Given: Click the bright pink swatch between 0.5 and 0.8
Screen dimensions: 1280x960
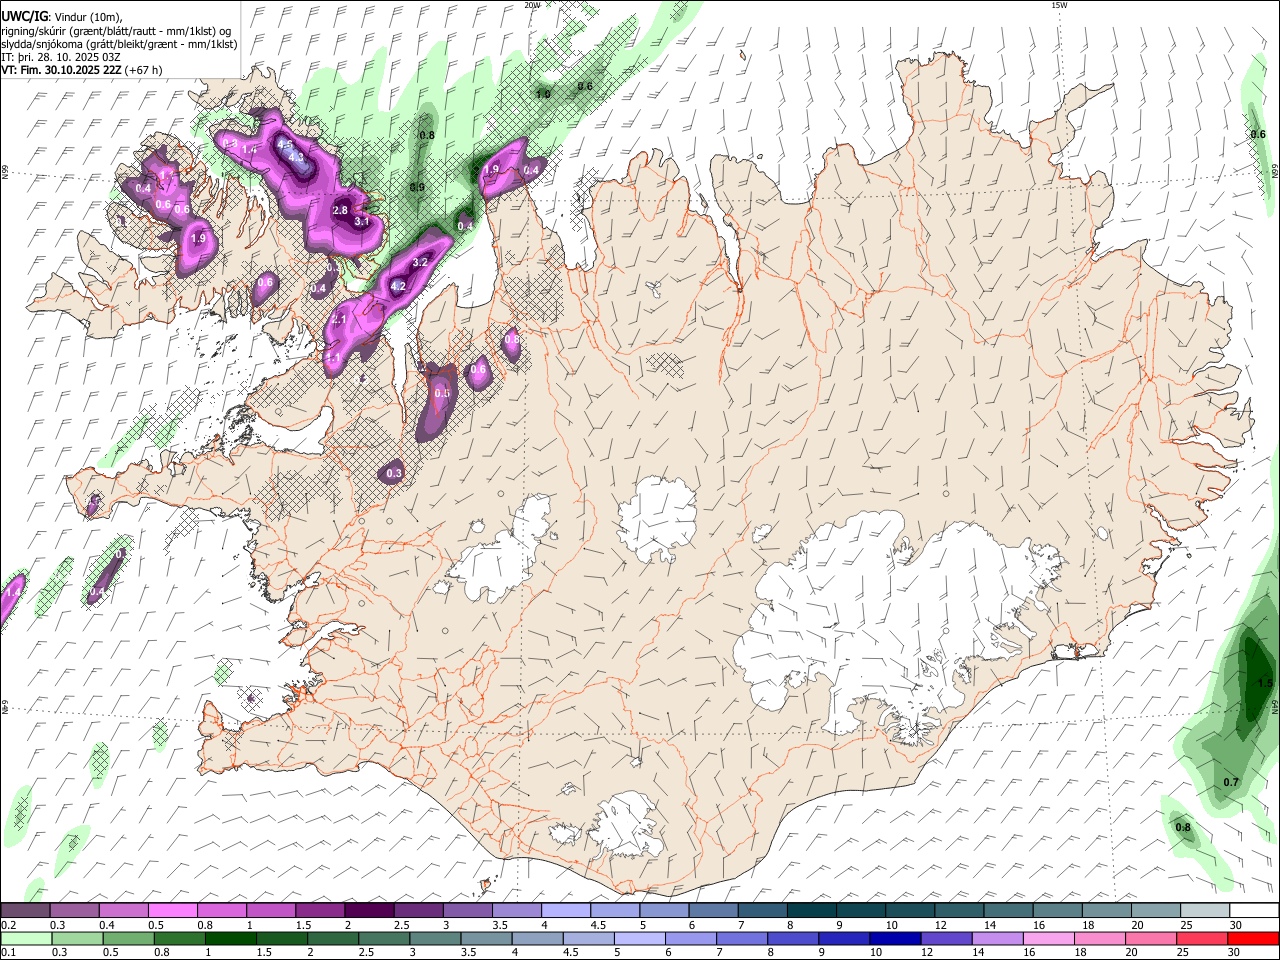Looking at the screenshot, I should pyautogui.click(x=172, y=910).
